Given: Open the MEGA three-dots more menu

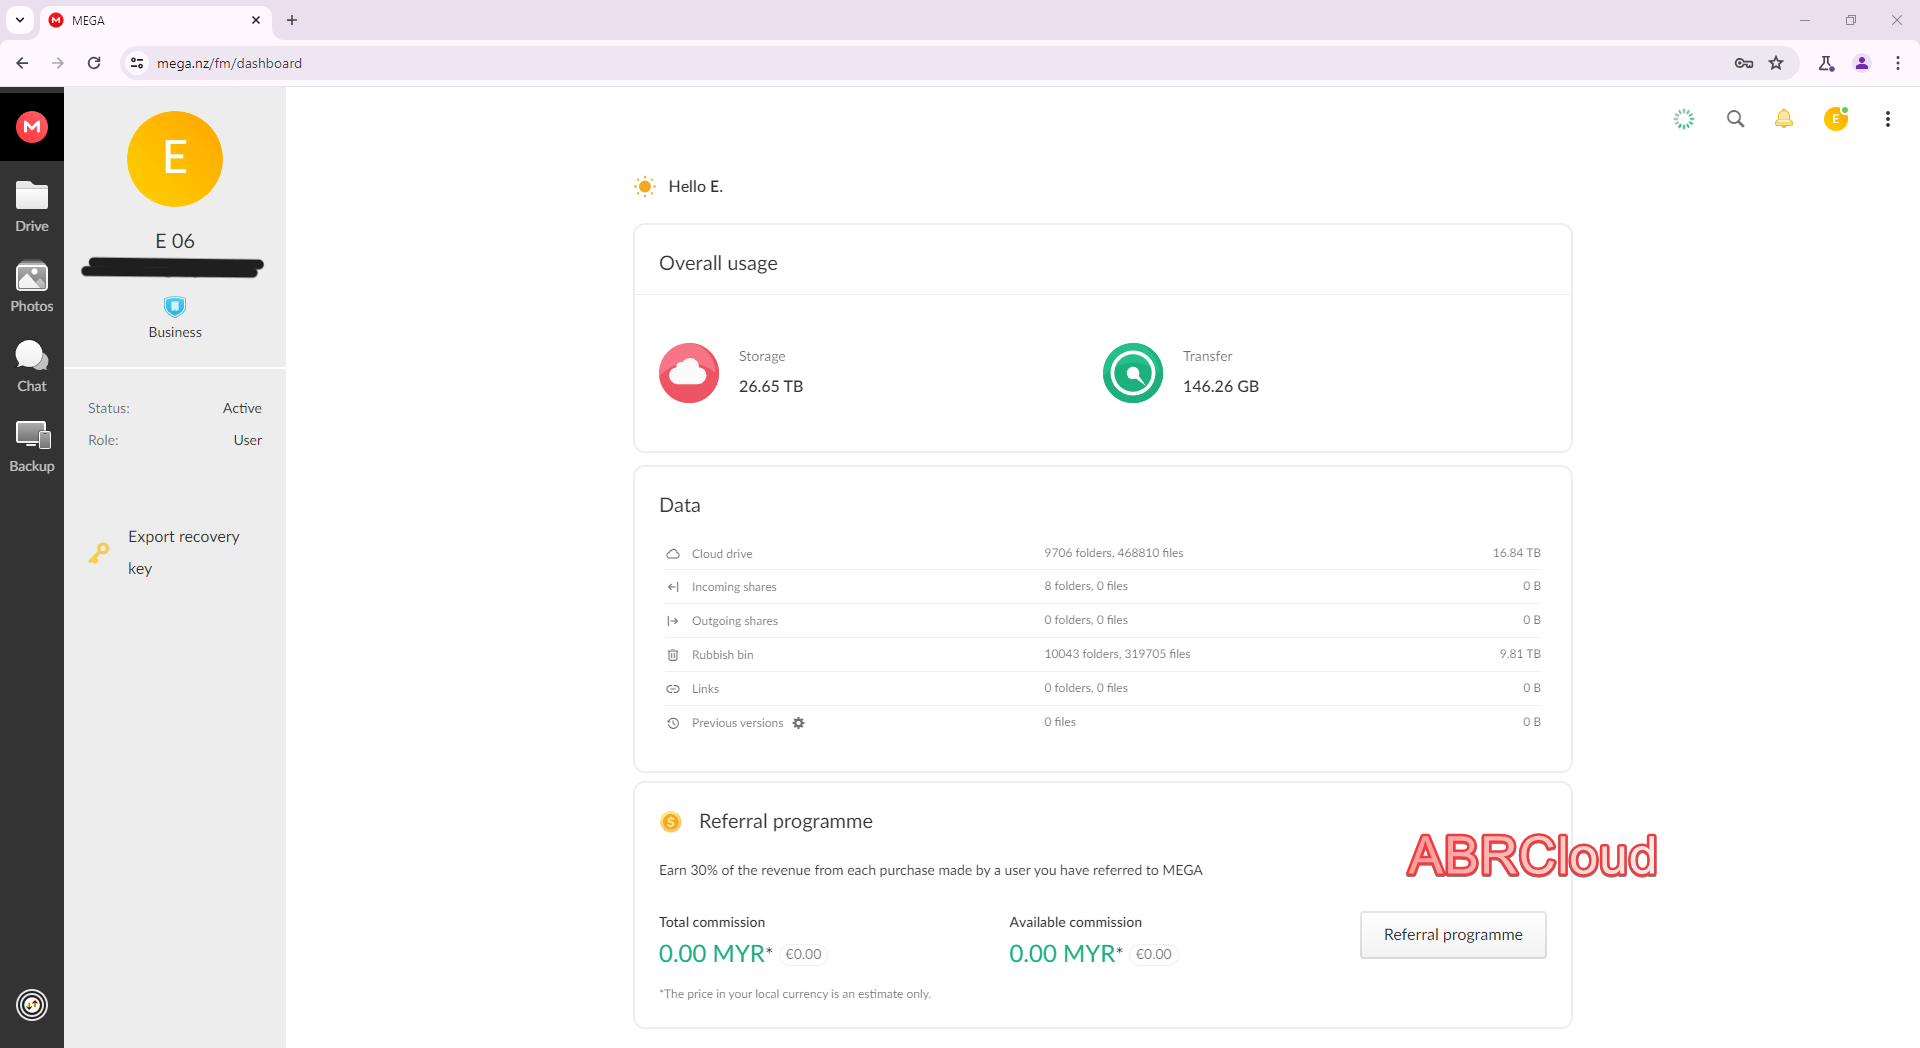Looking at the screenshot, I should tap(1887, 119).
